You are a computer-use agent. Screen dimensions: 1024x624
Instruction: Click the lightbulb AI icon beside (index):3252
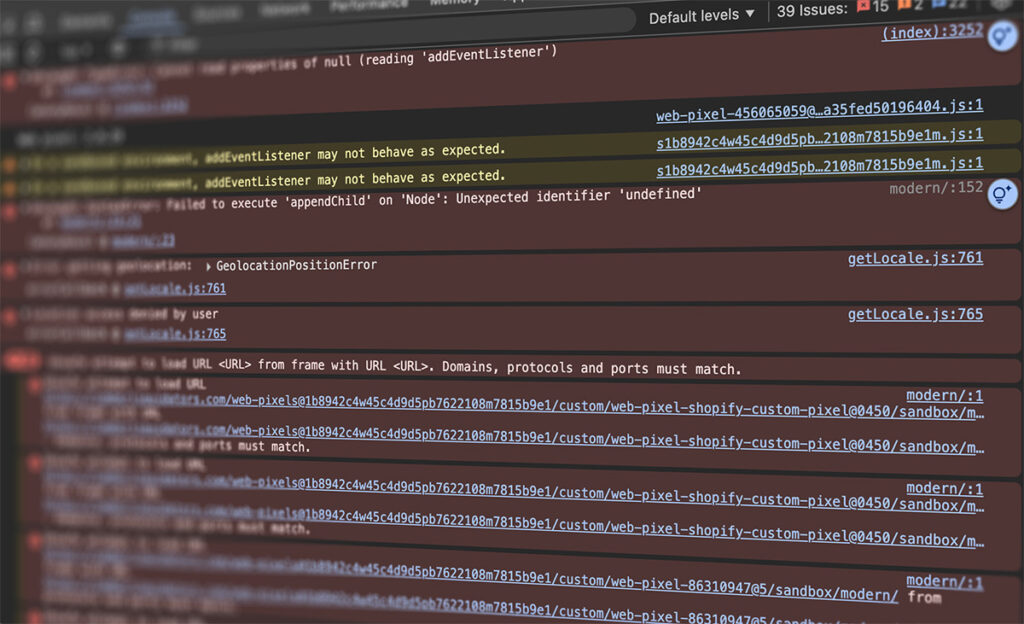pos(1002,35)
